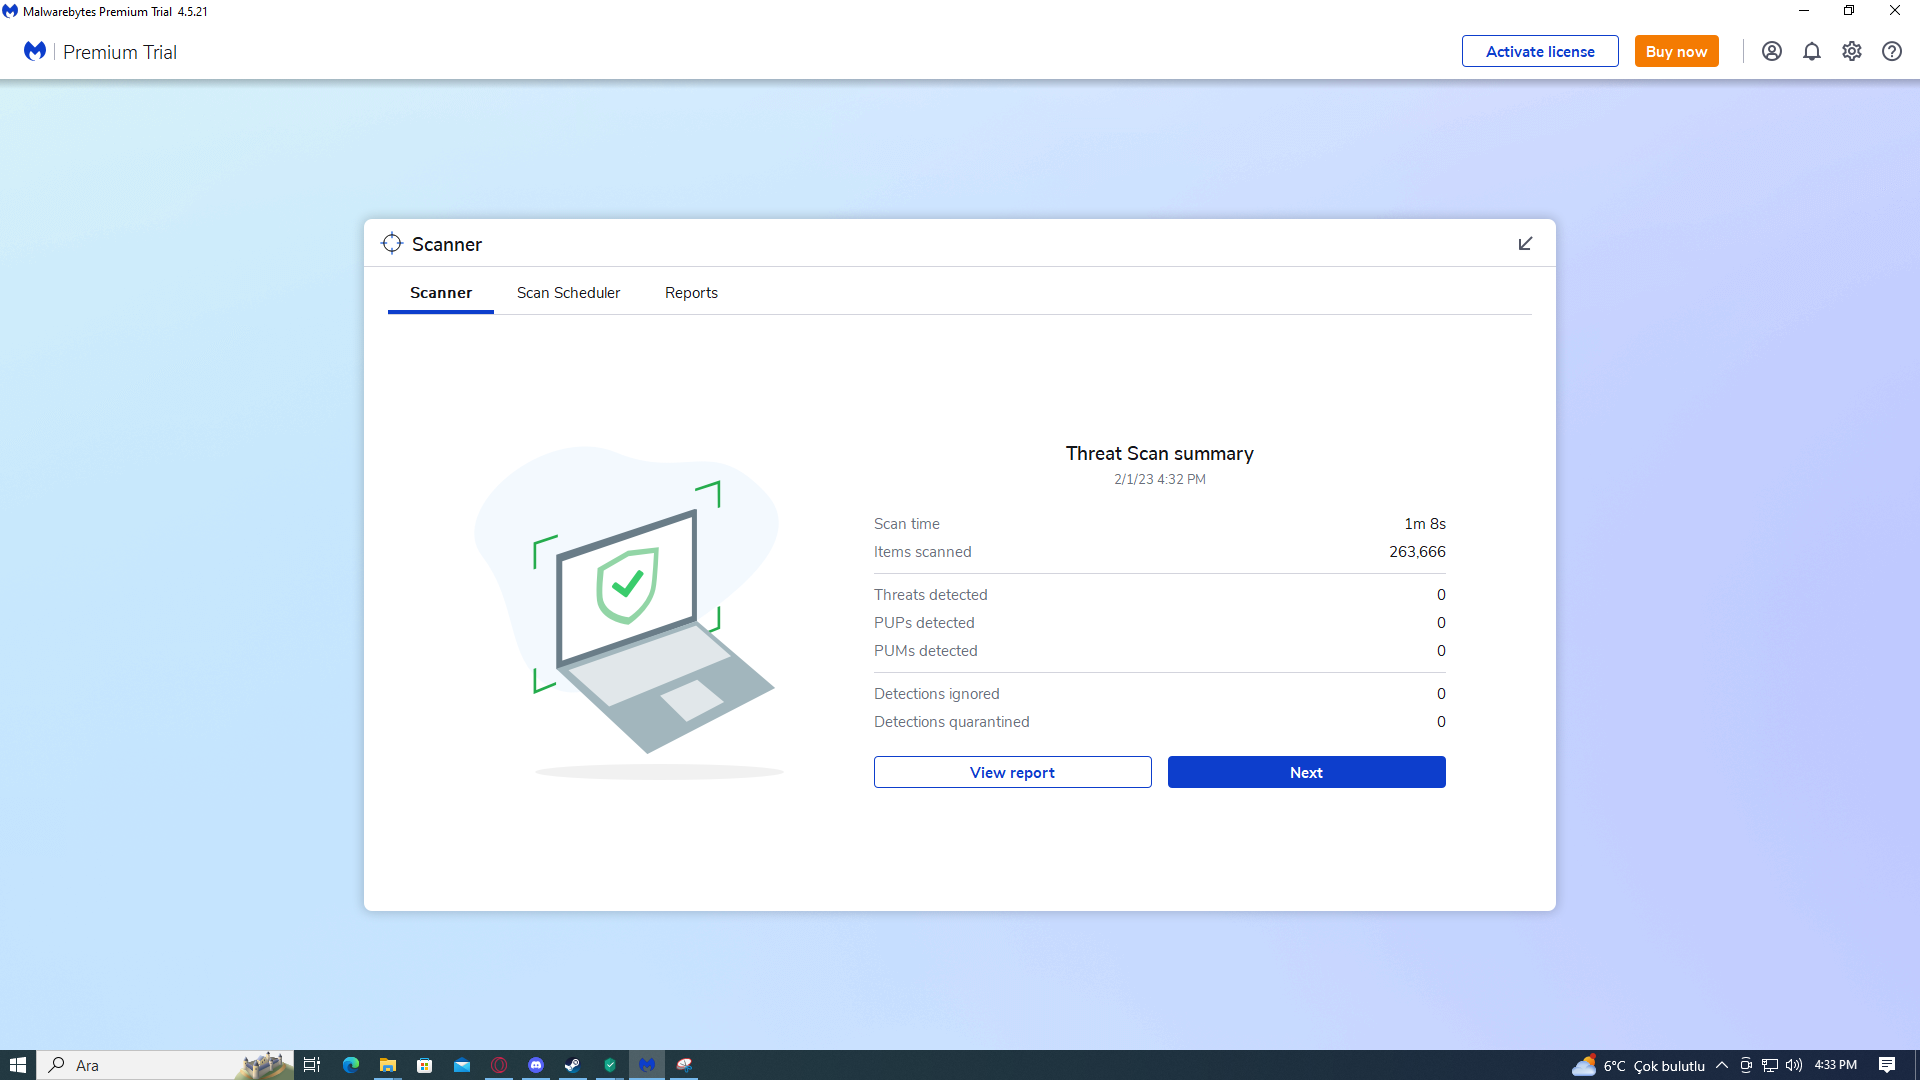Open the account profile icon
The image size is (1920, 1080).
[1771, 51]
